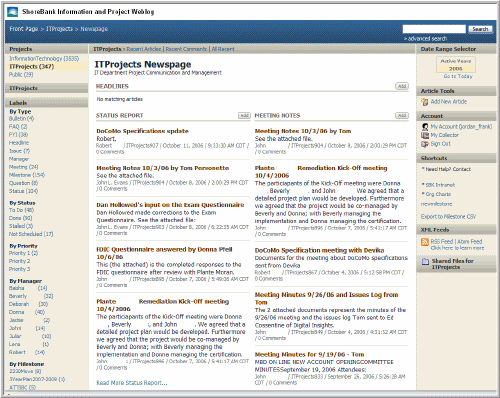Screen dimensions: 500x398
Task: Click Add button in Headlines section
Action: pos(402,86)
